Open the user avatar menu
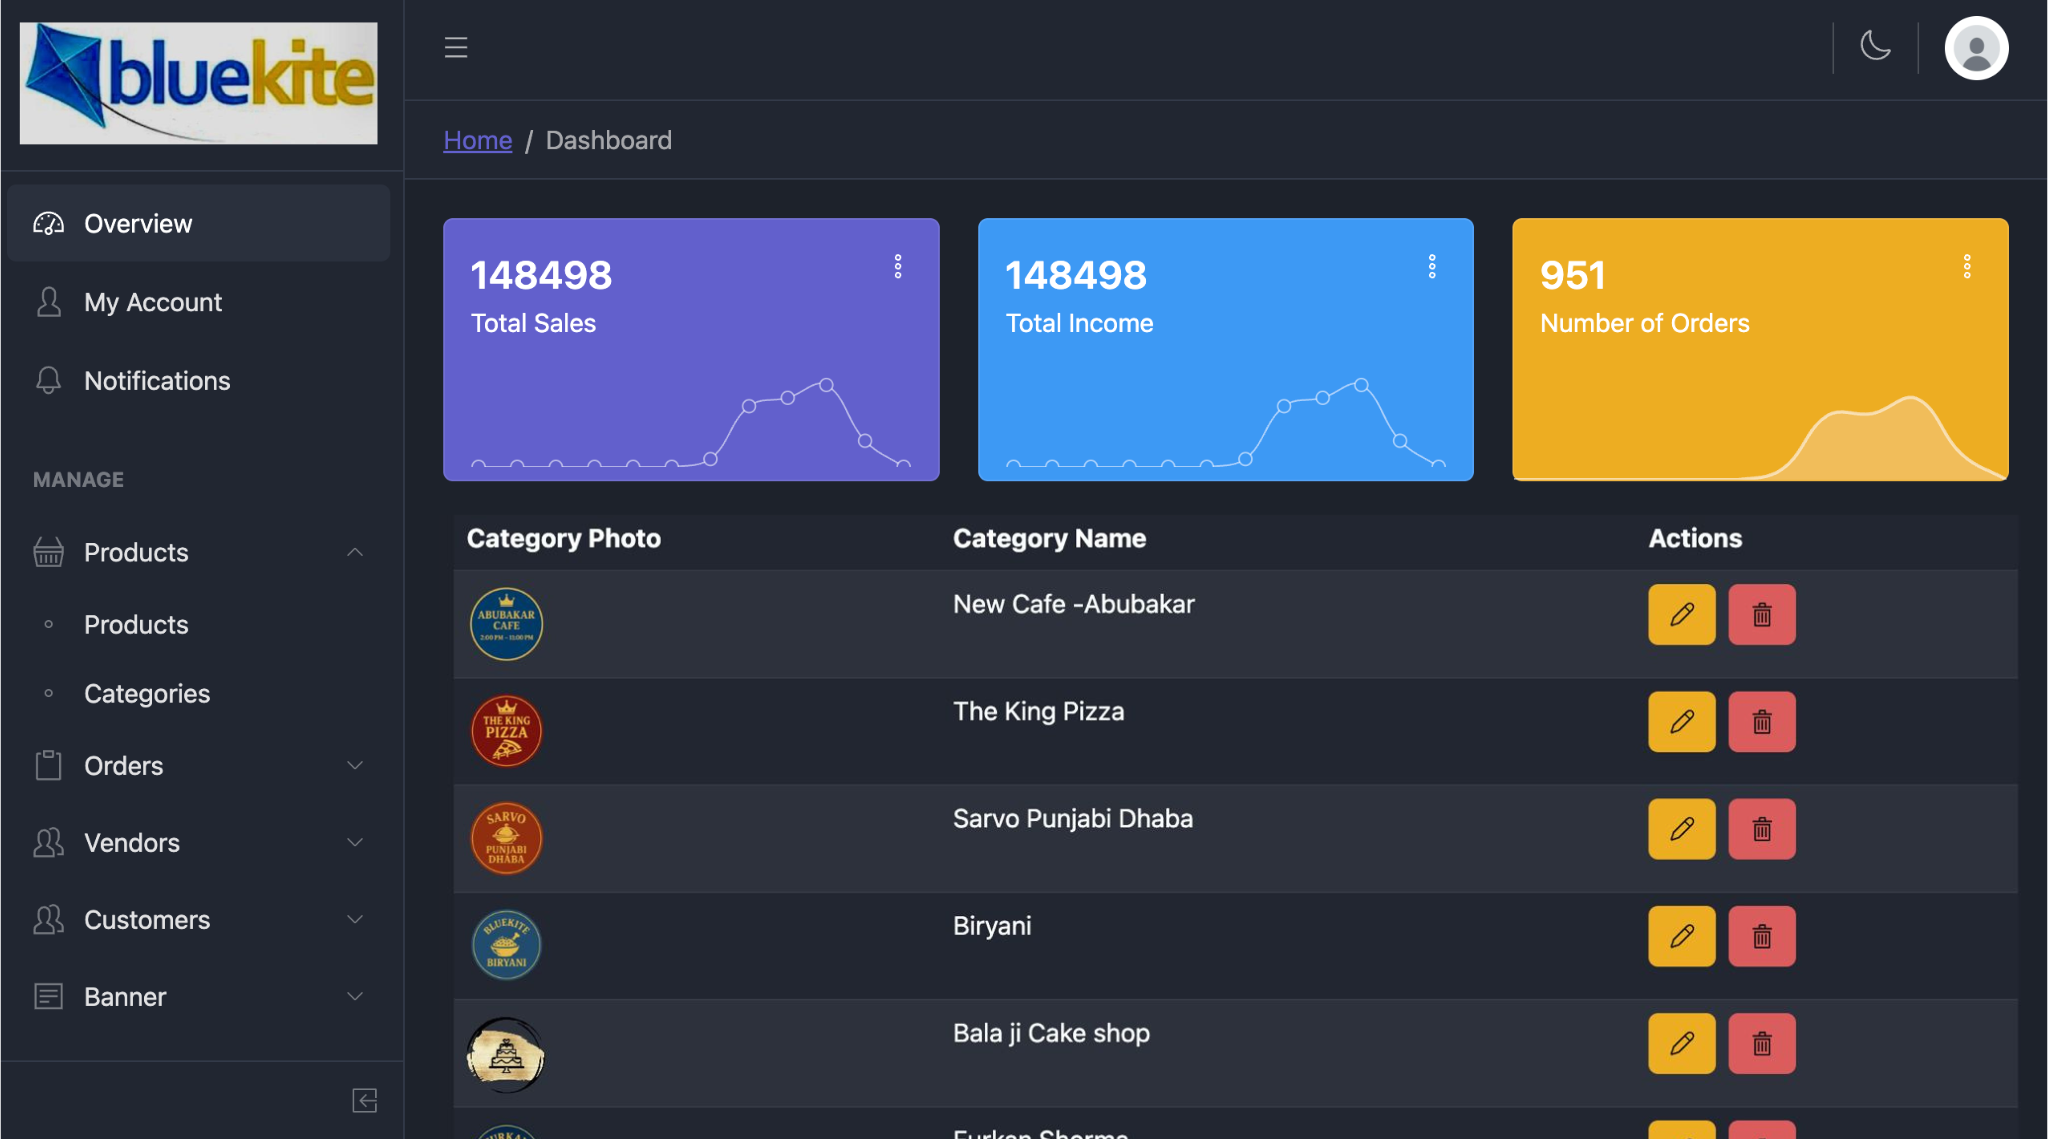 coord(1976,48)
